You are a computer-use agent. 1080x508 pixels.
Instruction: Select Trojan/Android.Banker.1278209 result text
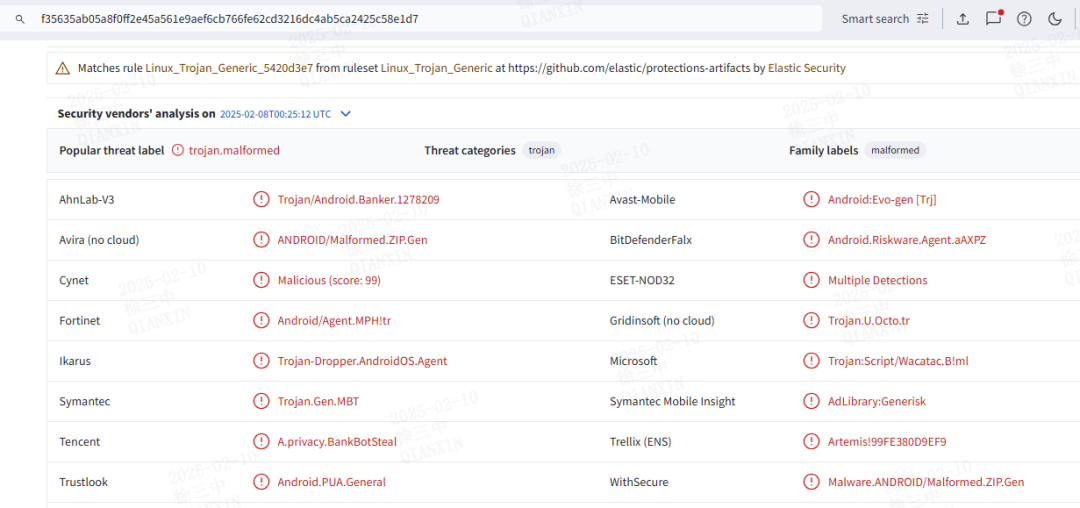click(358, 200)
